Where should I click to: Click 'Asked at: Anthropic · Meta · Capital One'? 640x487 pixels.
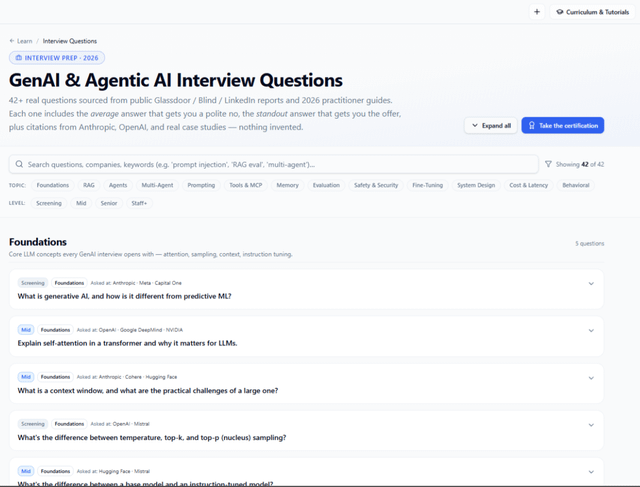click(x=136, y=283)
